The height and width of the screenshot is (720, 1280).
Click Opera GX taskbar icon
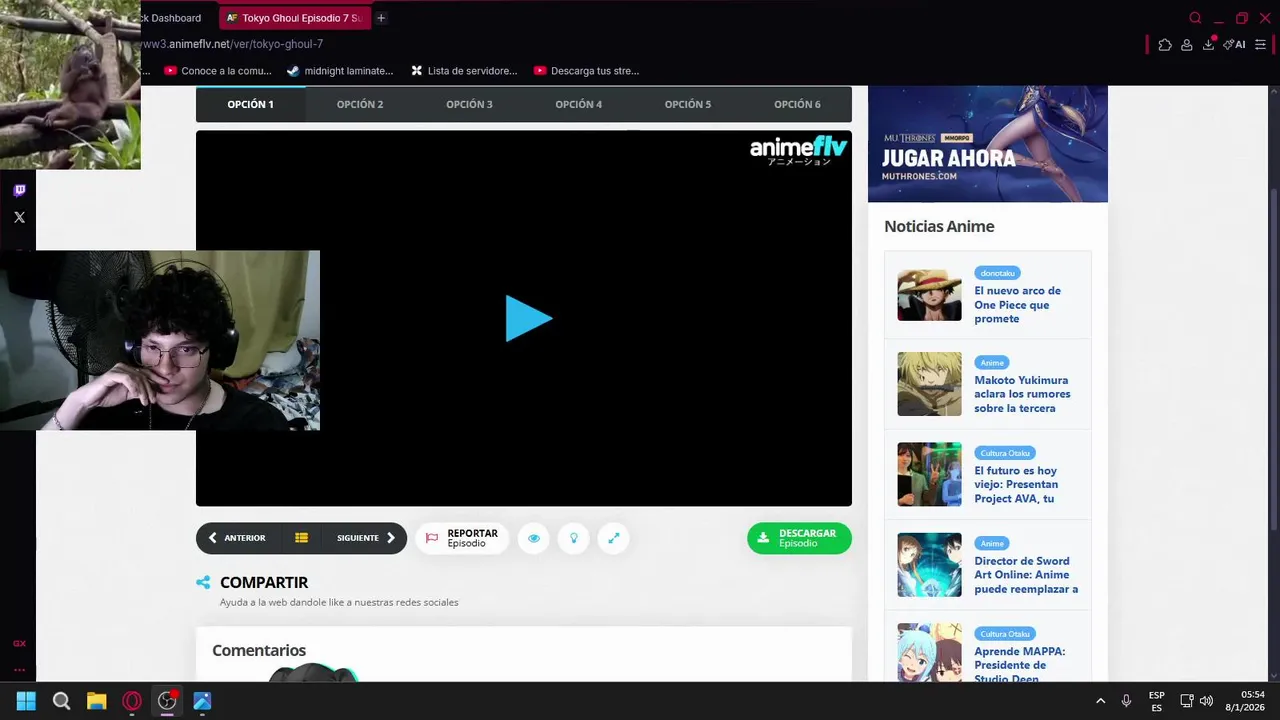[x=132, y=701]
